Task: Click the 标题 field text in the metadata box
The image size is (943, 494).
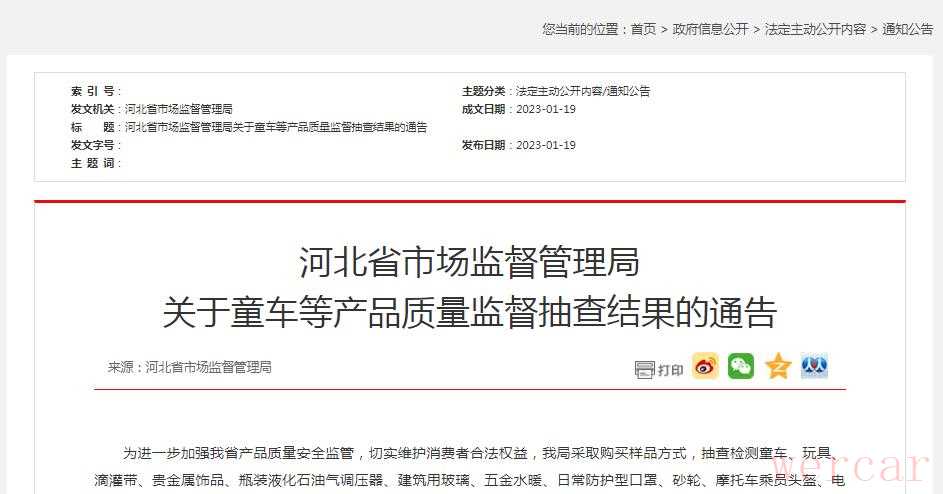Action: point(276,127)
